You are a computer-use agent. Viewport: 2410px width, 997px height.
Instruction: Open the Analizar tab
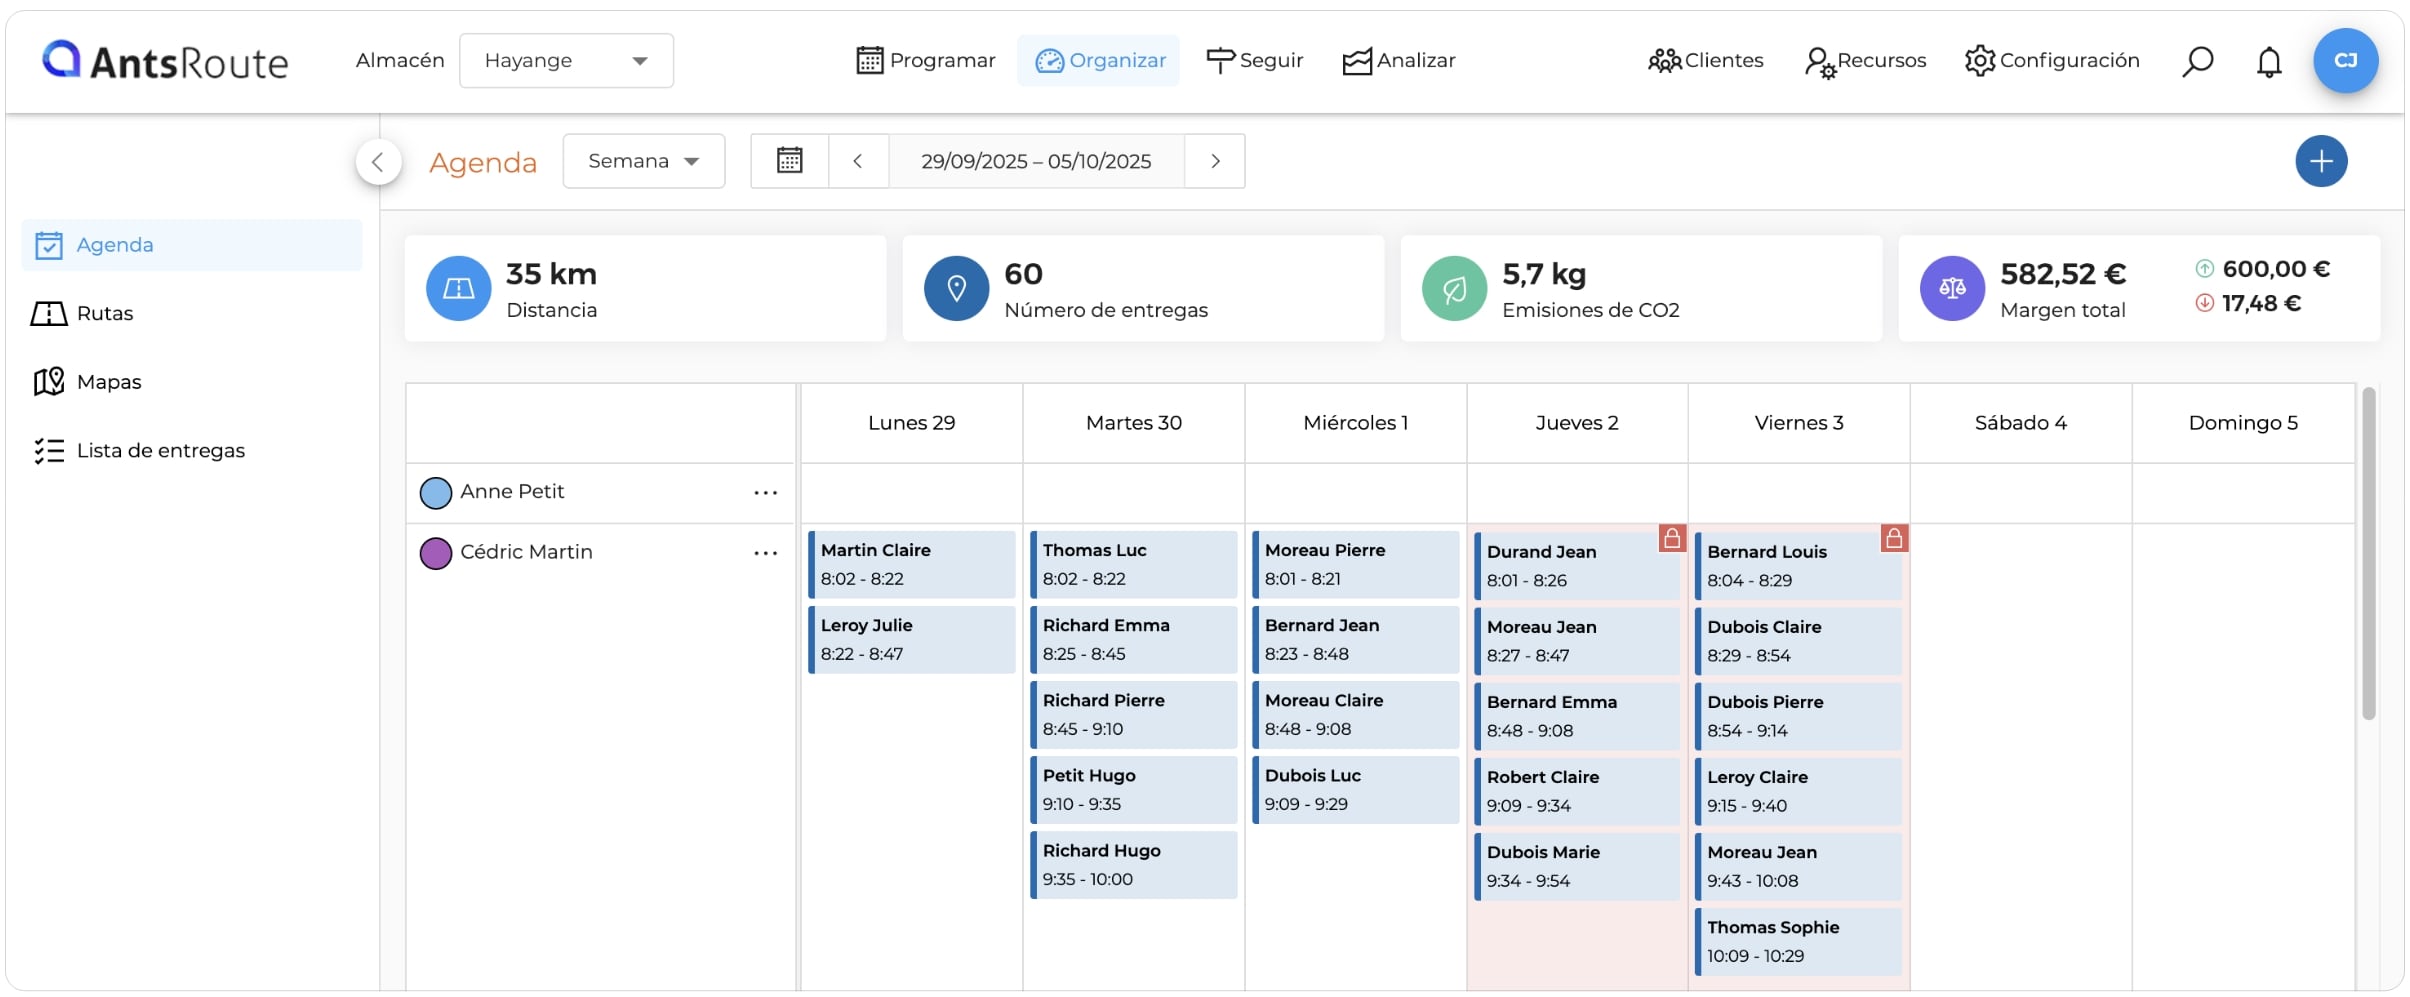click(x=1398, y=61)
